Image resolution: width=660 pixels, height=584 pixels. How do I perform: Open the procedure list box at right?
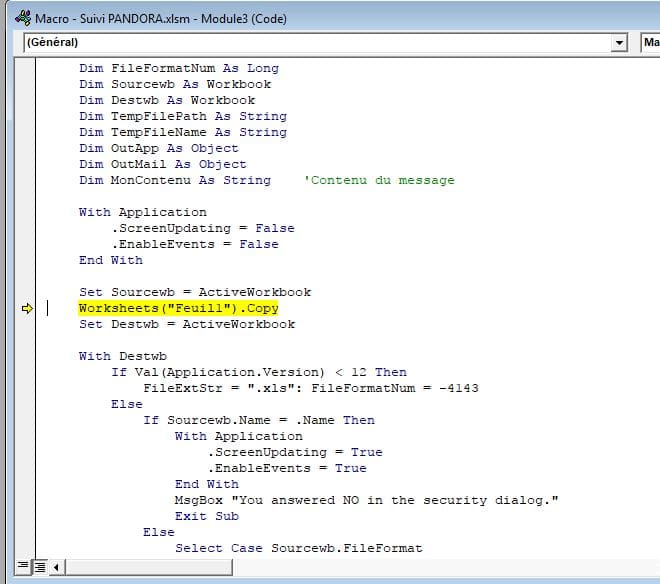(x=650, y=43)
